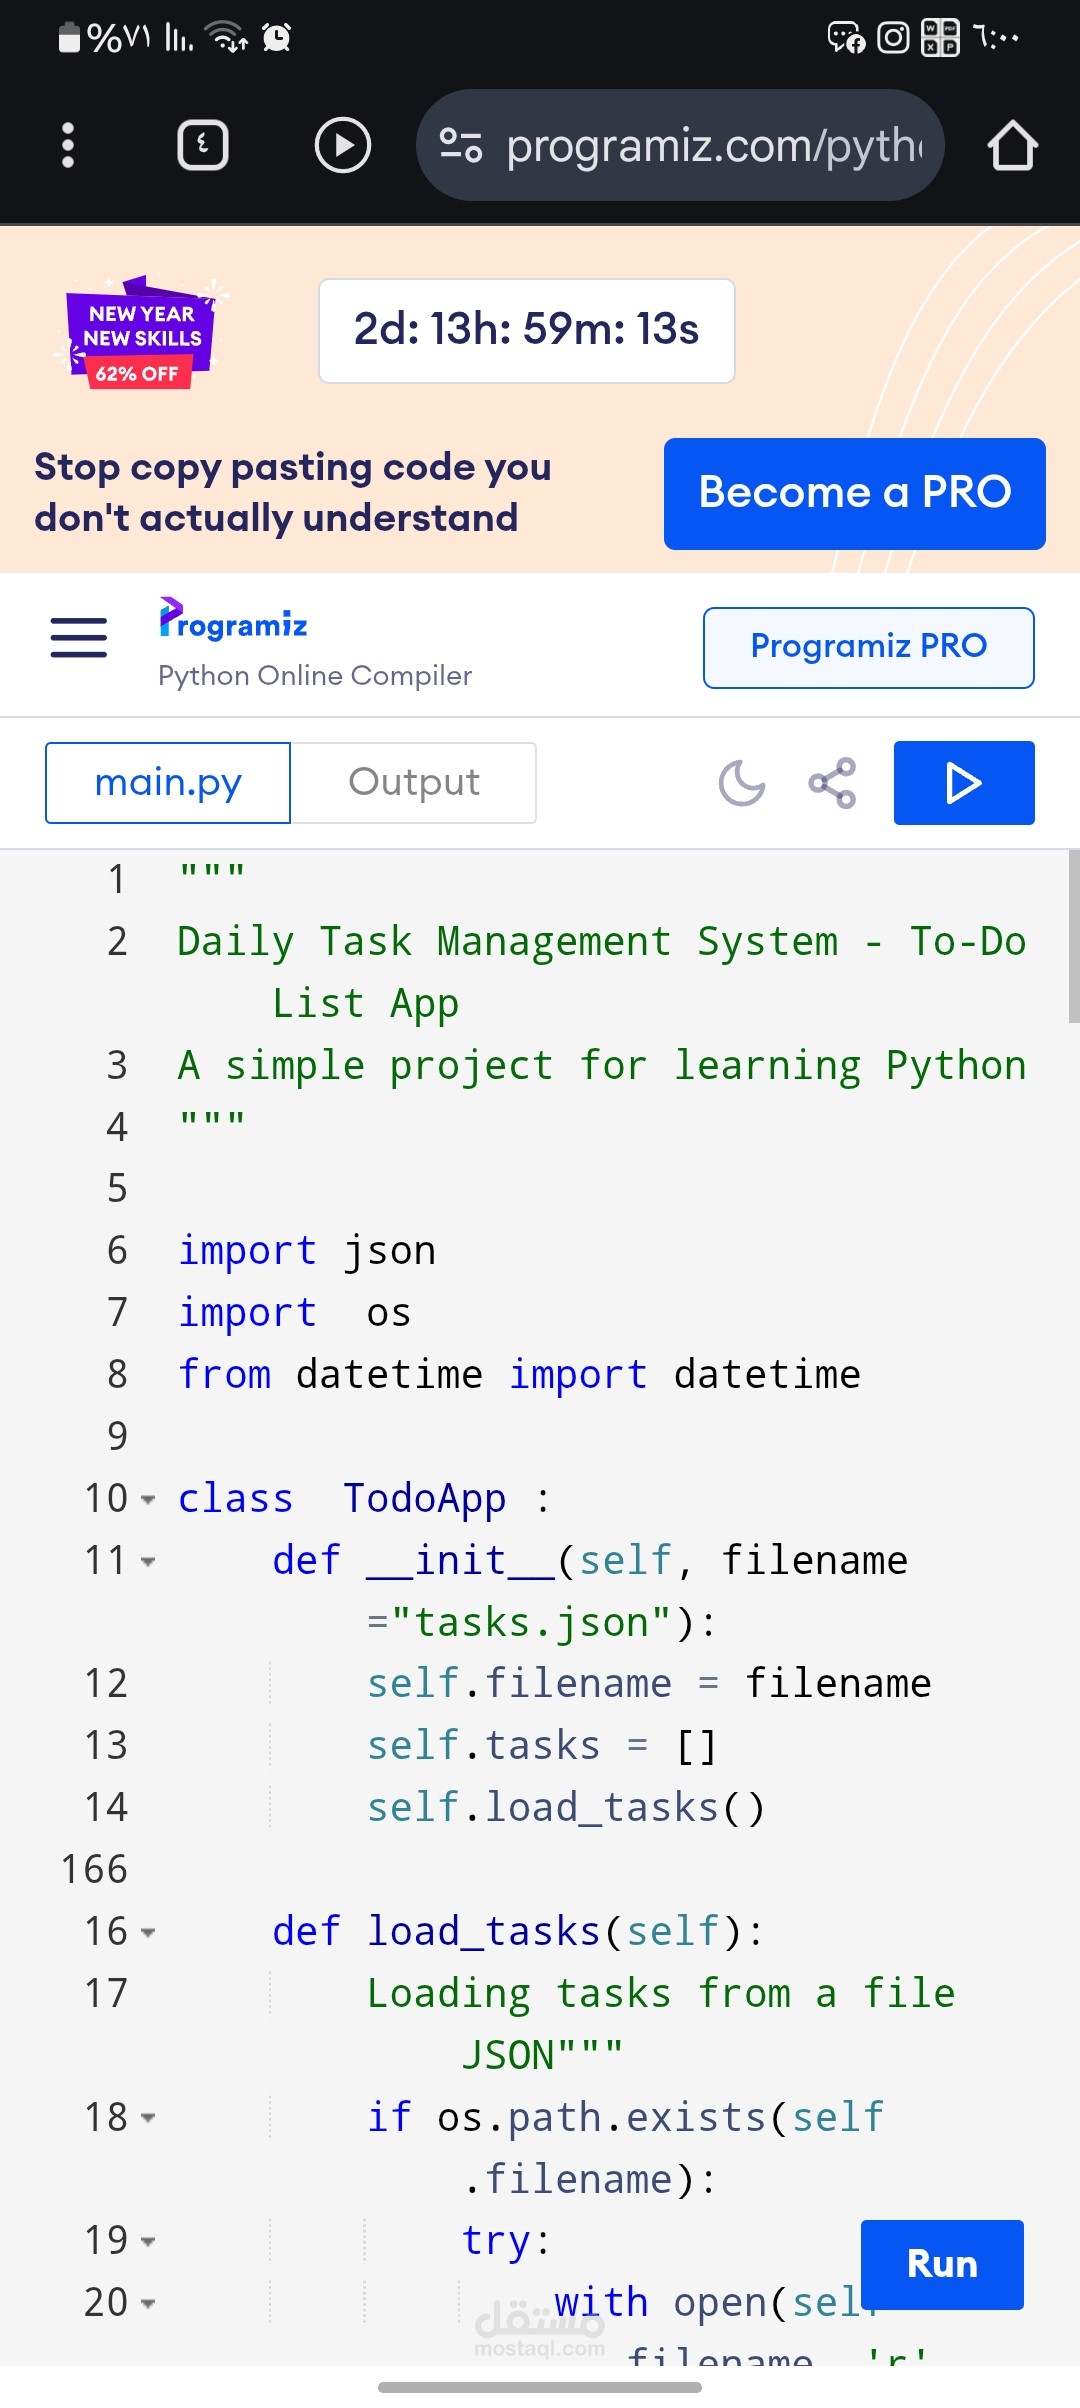Click the Wi-Fi icon in status bar
This screenshot has height=2408, width=1080.
coord(226,38)
